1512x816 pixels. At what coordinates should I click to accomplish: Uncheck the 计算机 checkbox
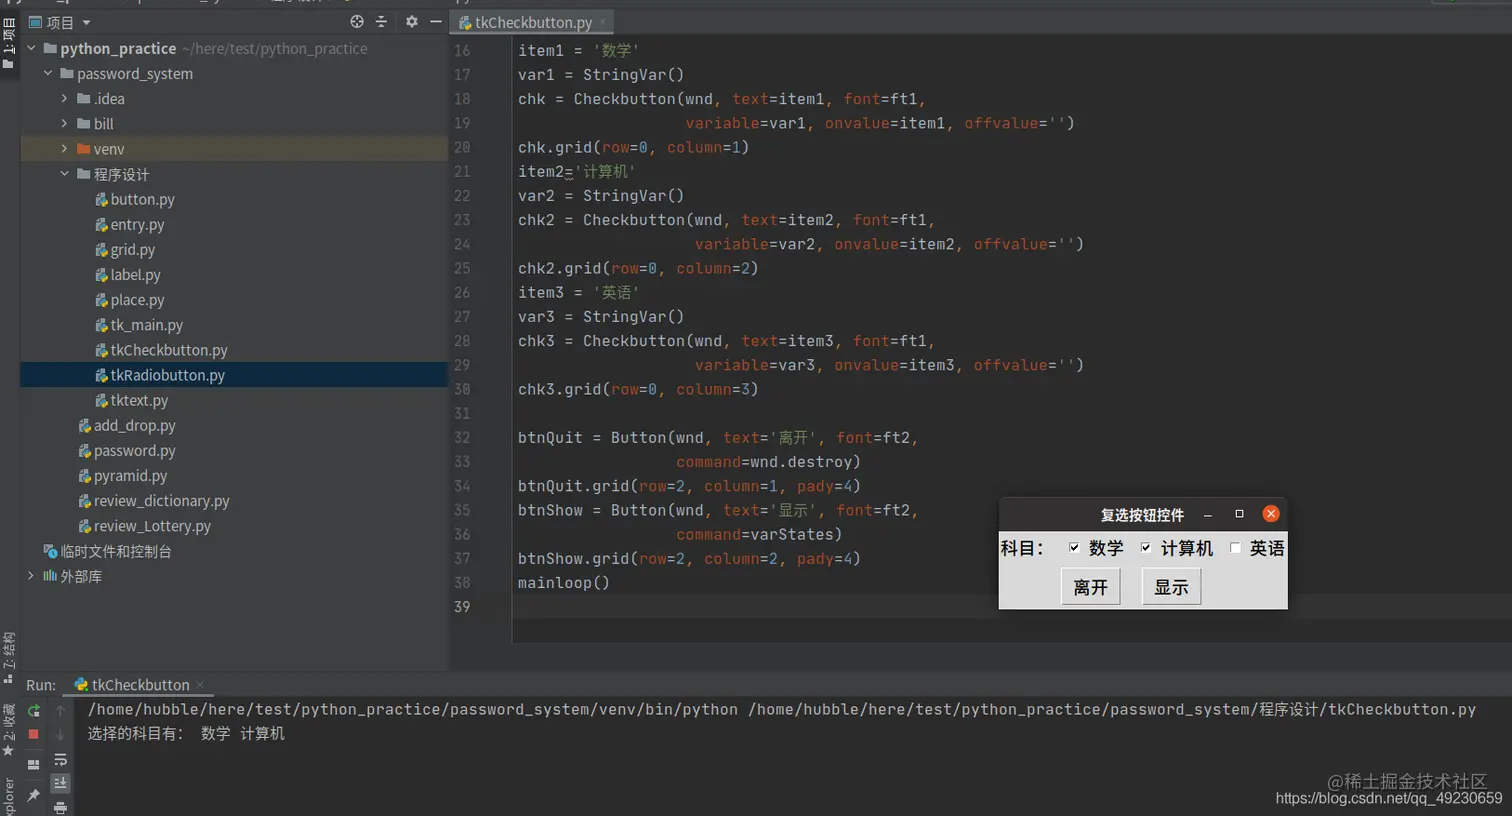(x=1145, y=547)
